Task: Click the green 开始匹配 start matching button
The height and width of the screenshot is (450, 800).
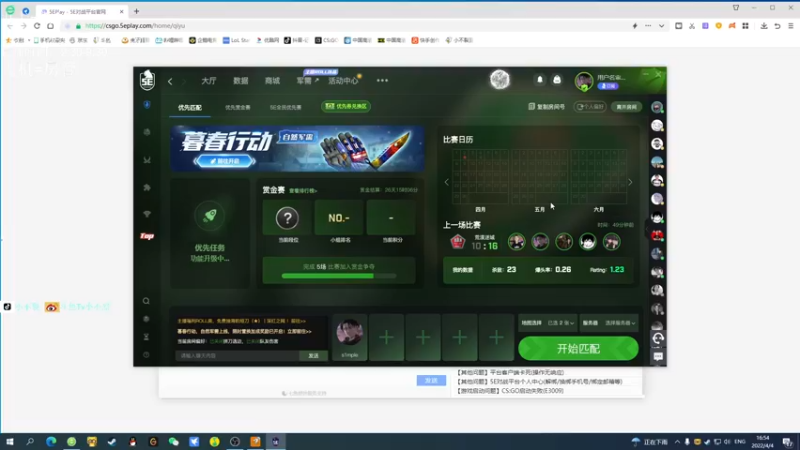Action: (578, 348)
